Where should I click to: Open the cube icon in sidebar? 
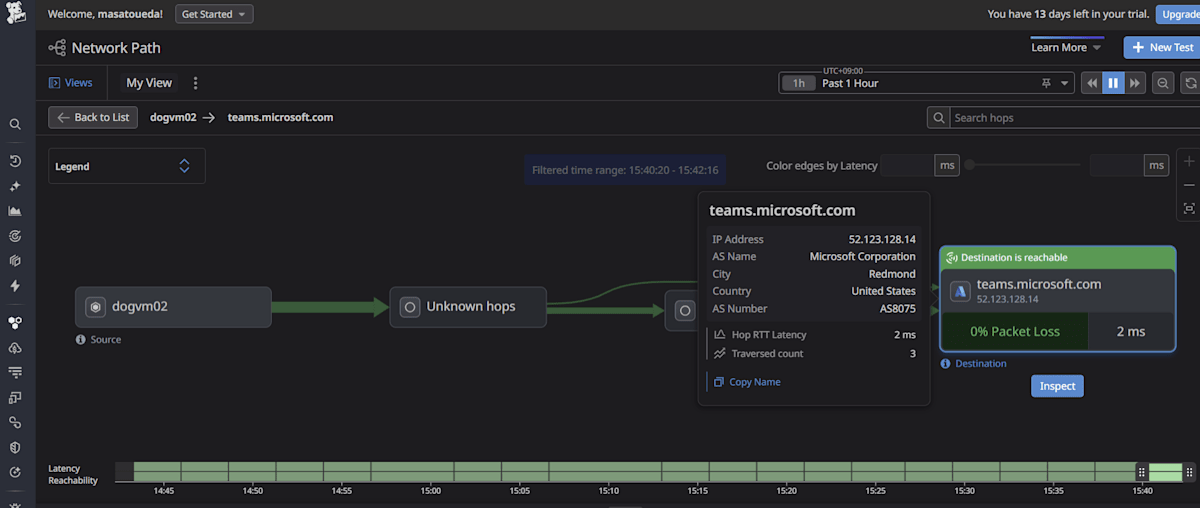point(15,261)
